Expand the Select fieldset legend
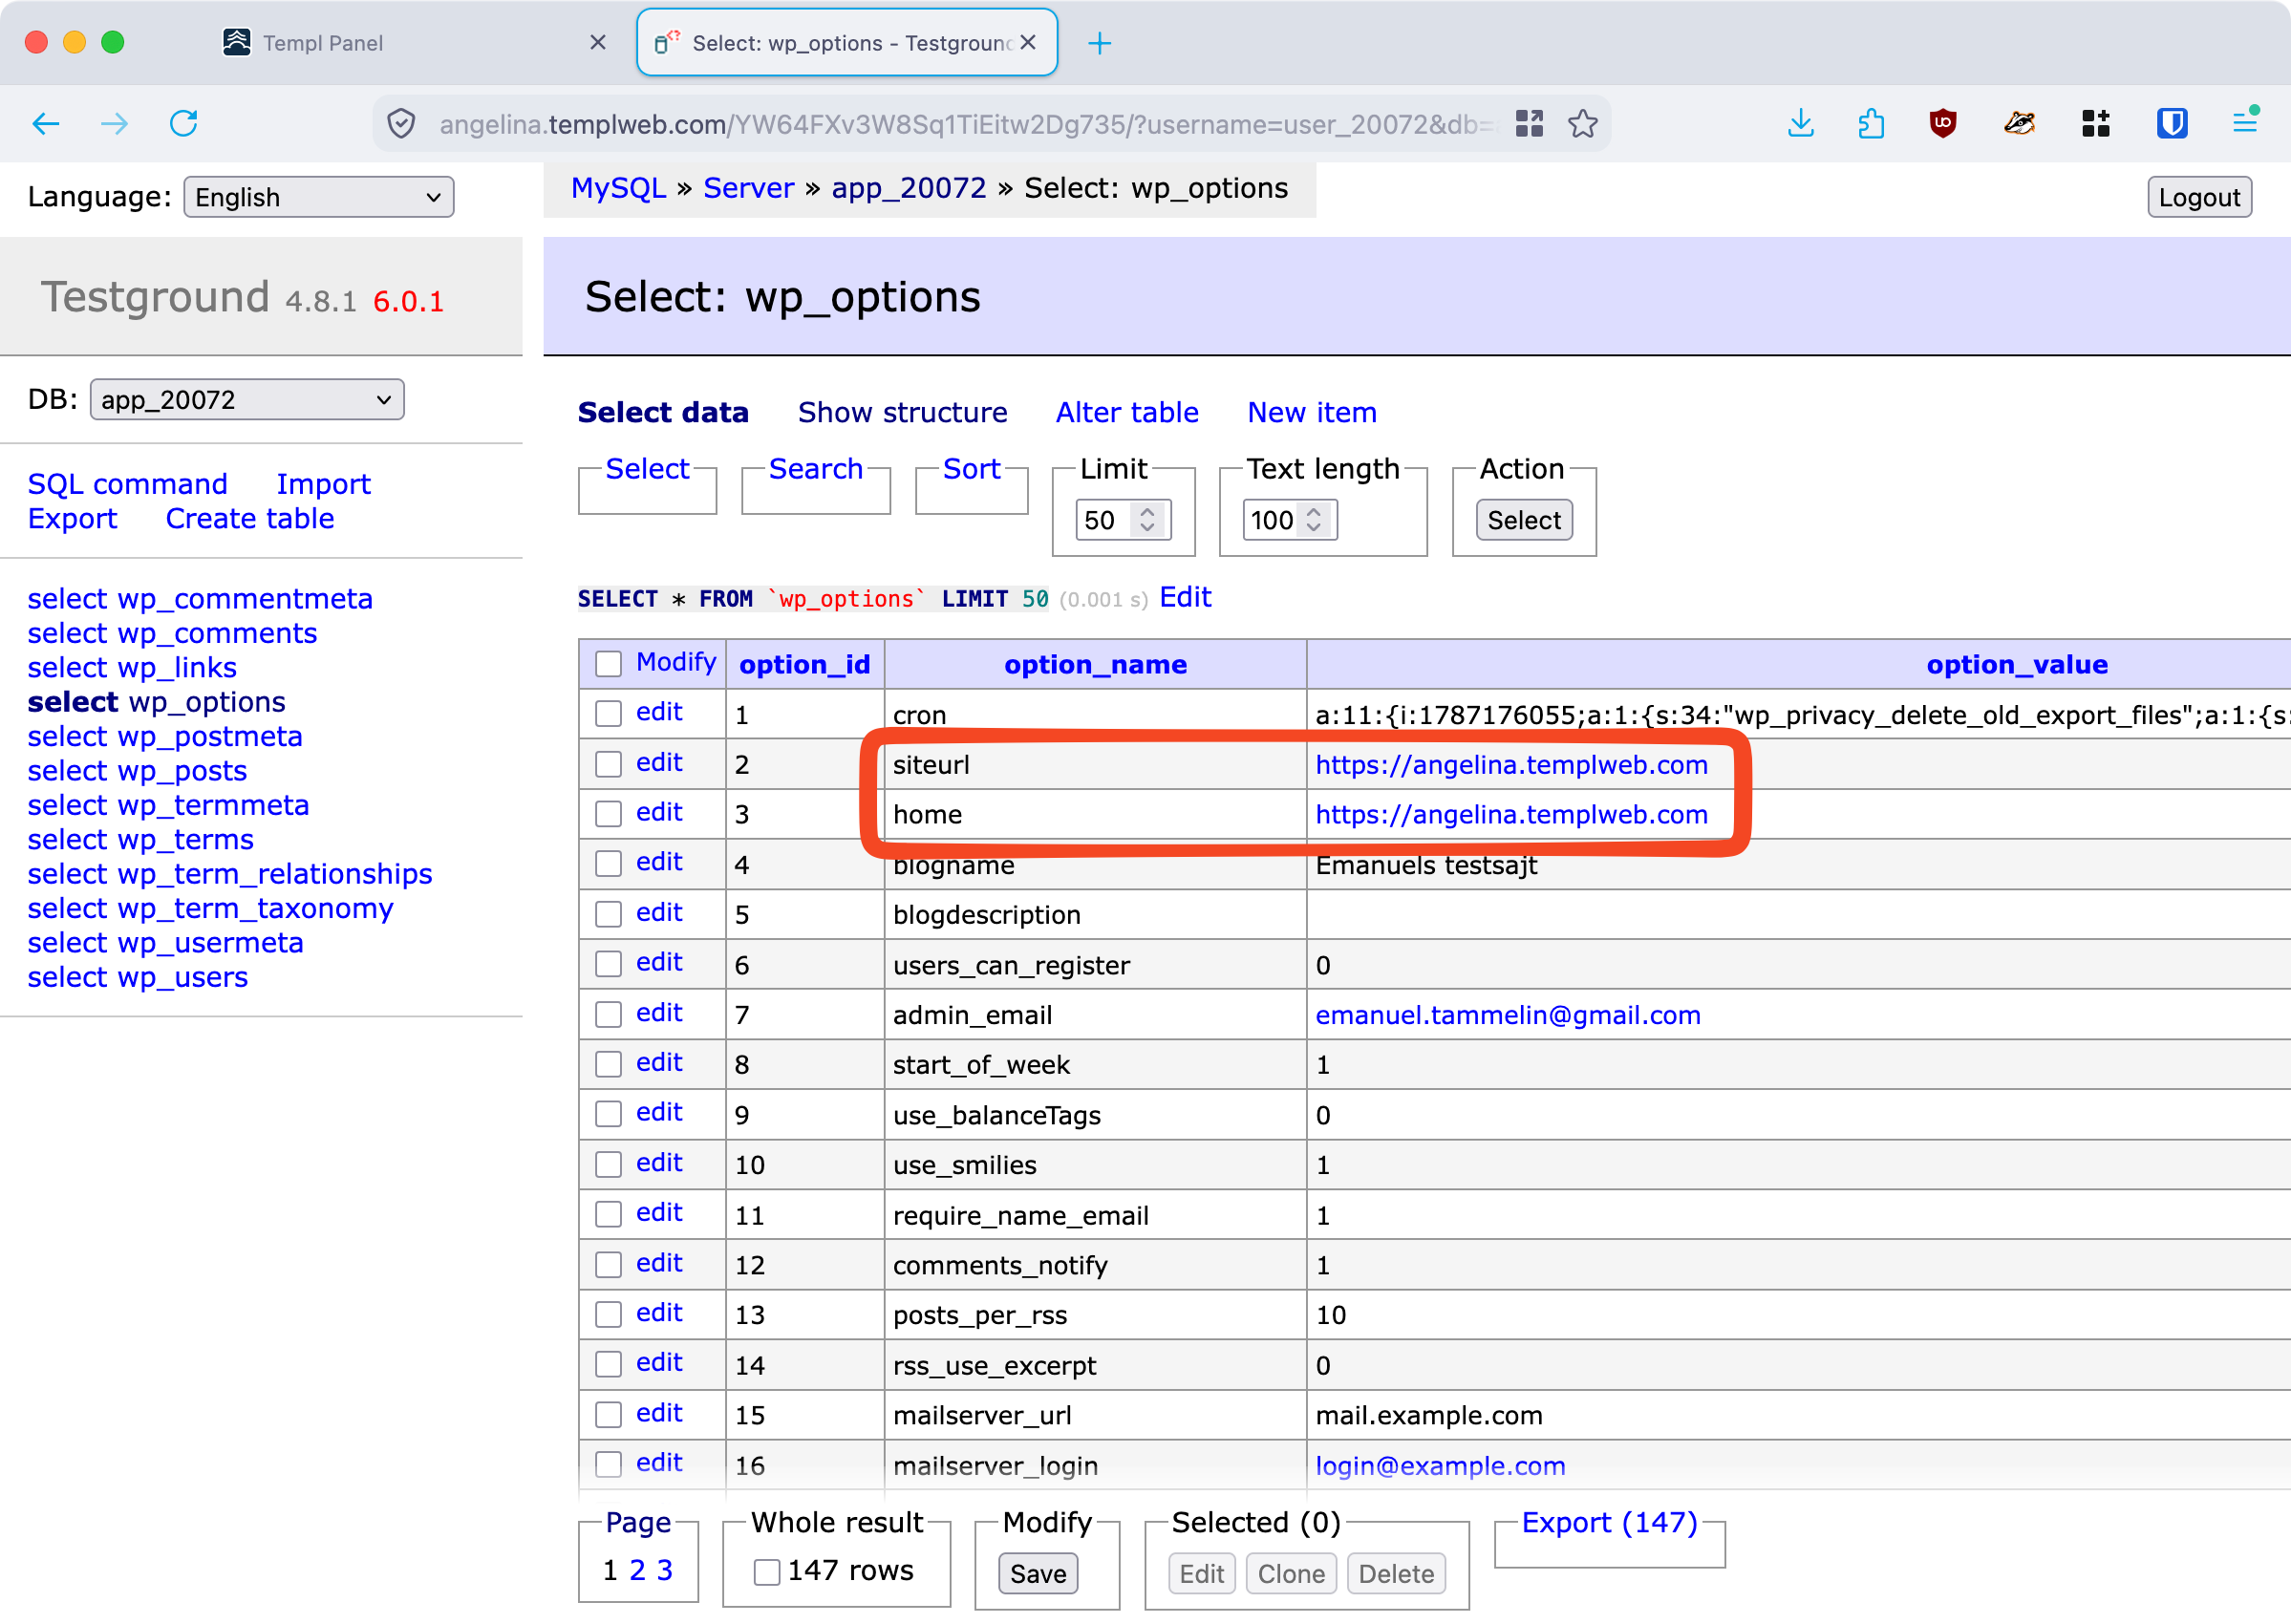 [x=647, y=469]
